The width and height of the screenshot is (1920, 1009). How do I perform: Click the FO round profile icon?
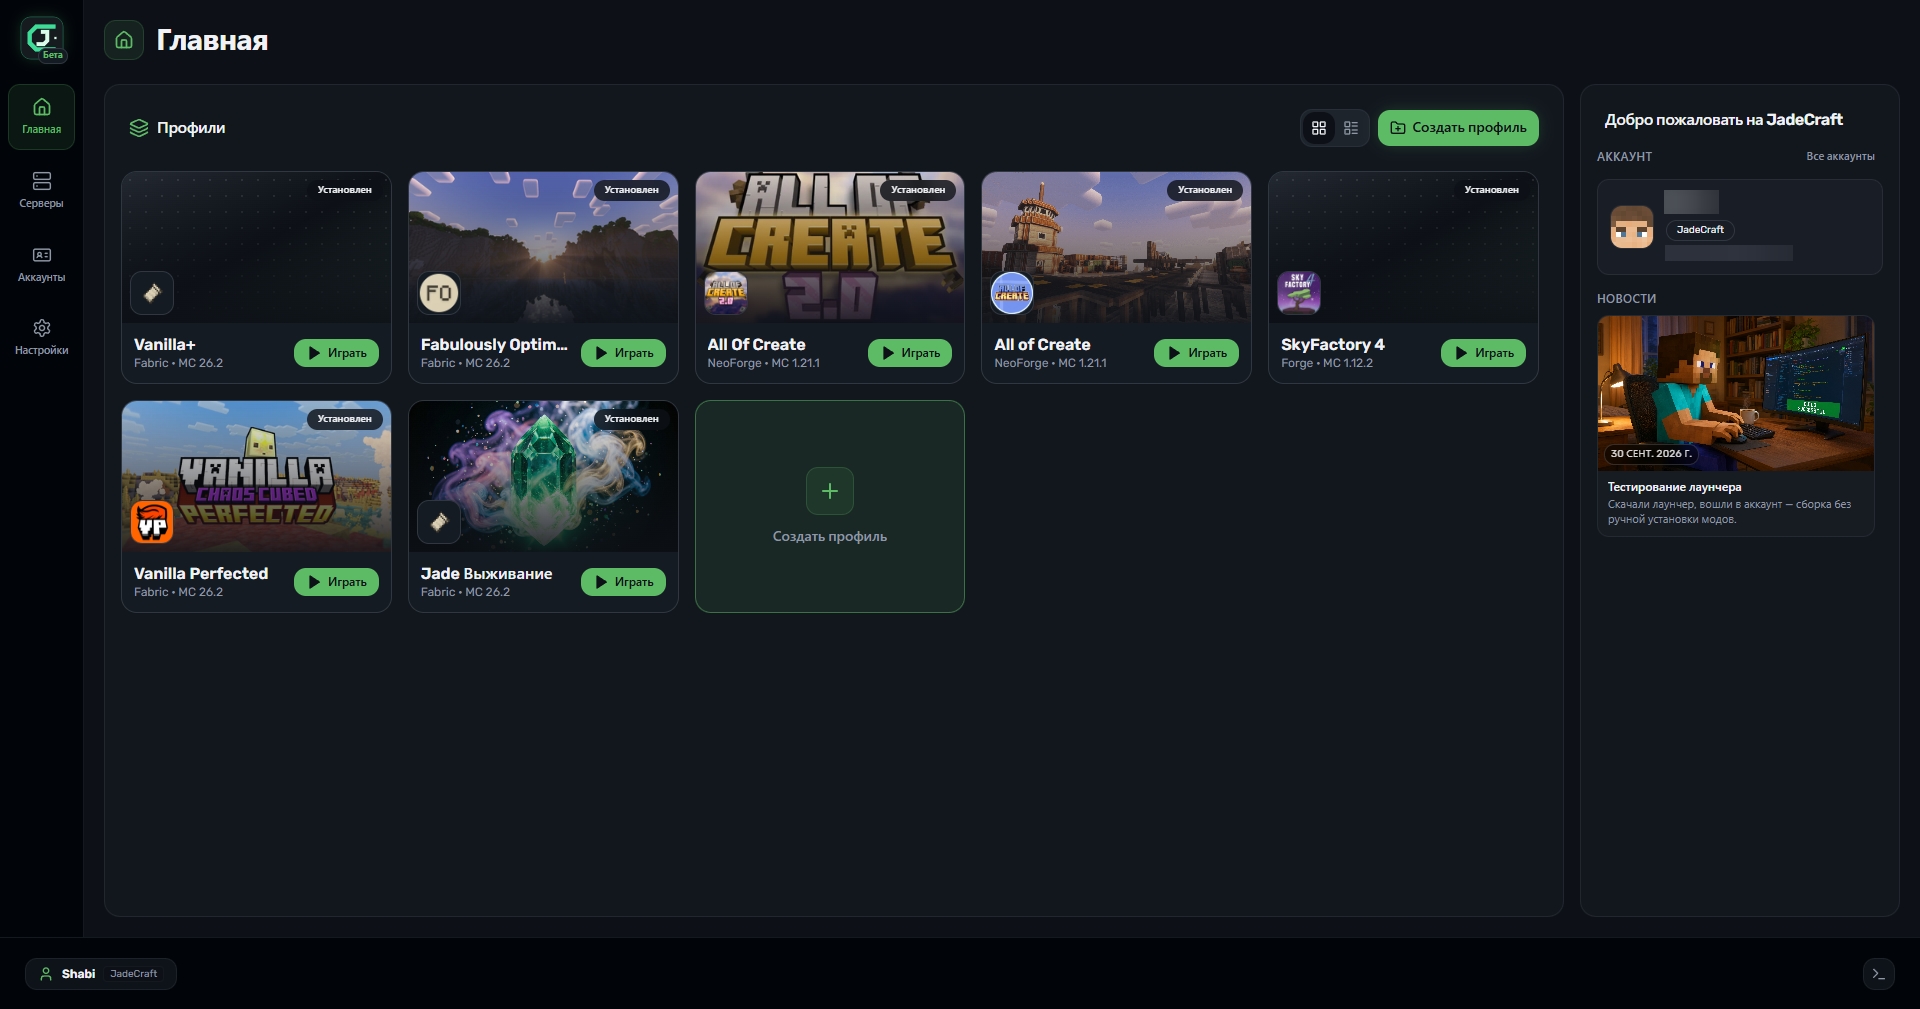tap(439, 293)
